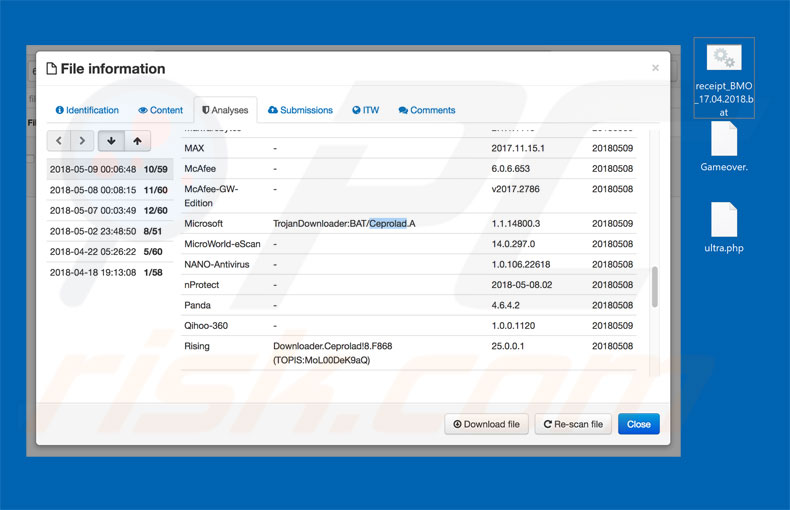The height and width of the screenshot is (510, 790).
Task: Click the down arrow button
Action: (111, 141)
